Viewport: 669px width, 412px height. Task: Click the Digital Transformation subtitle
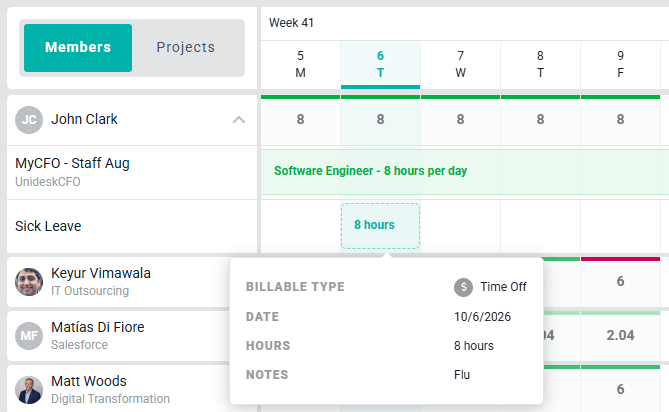pos(111,399)
